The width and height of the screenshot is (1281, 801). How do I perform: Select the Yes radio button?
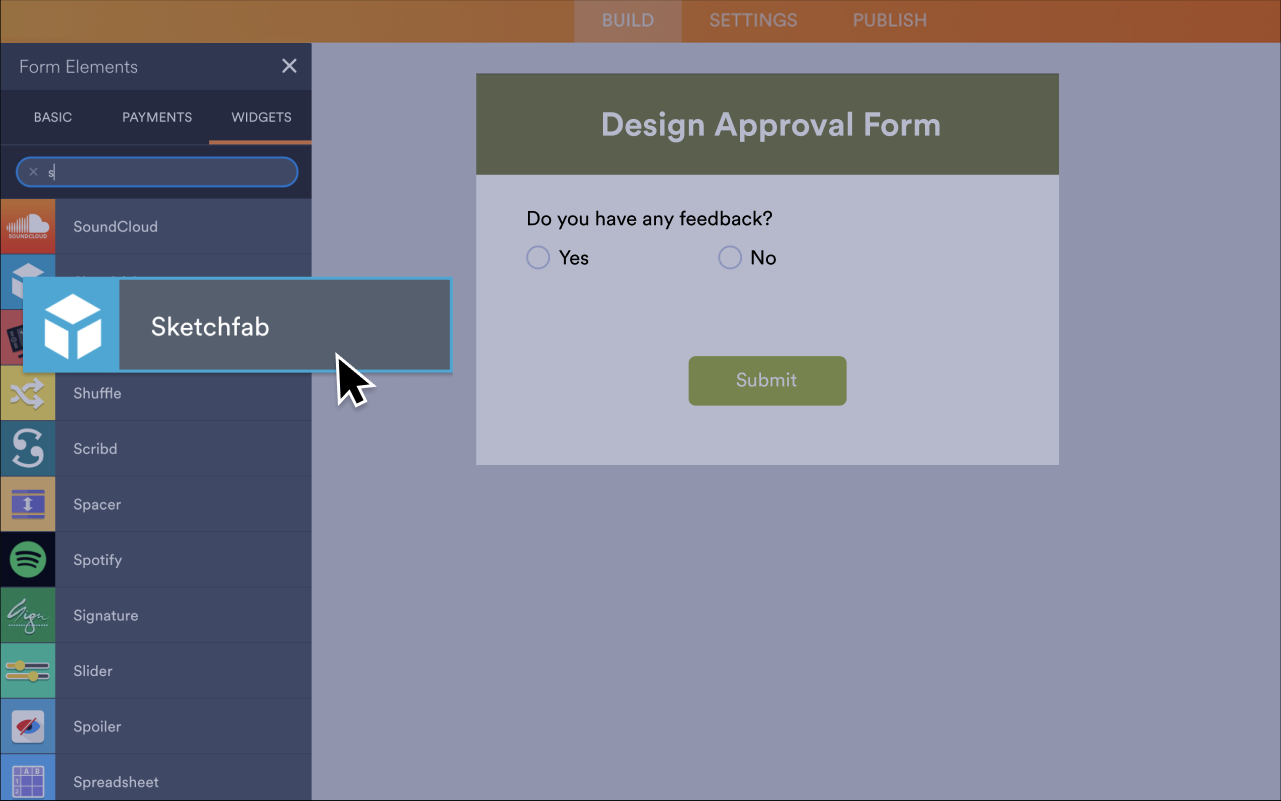point(537,257)
